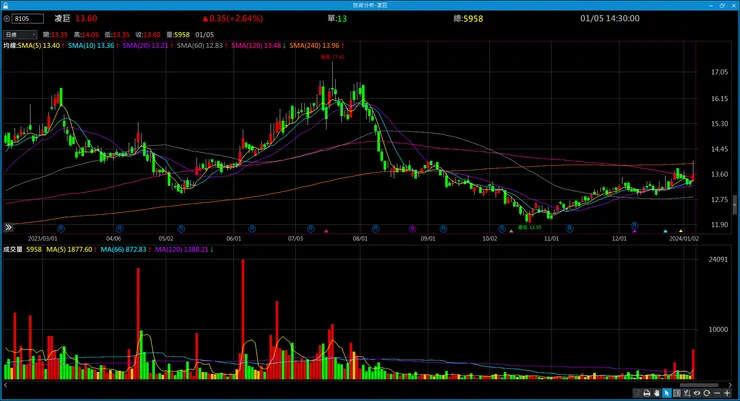Viewport: 740px width, 401px height.
Task: Click the SMA(120) 13.48 indicator label
Action: (x=258, y=45)
